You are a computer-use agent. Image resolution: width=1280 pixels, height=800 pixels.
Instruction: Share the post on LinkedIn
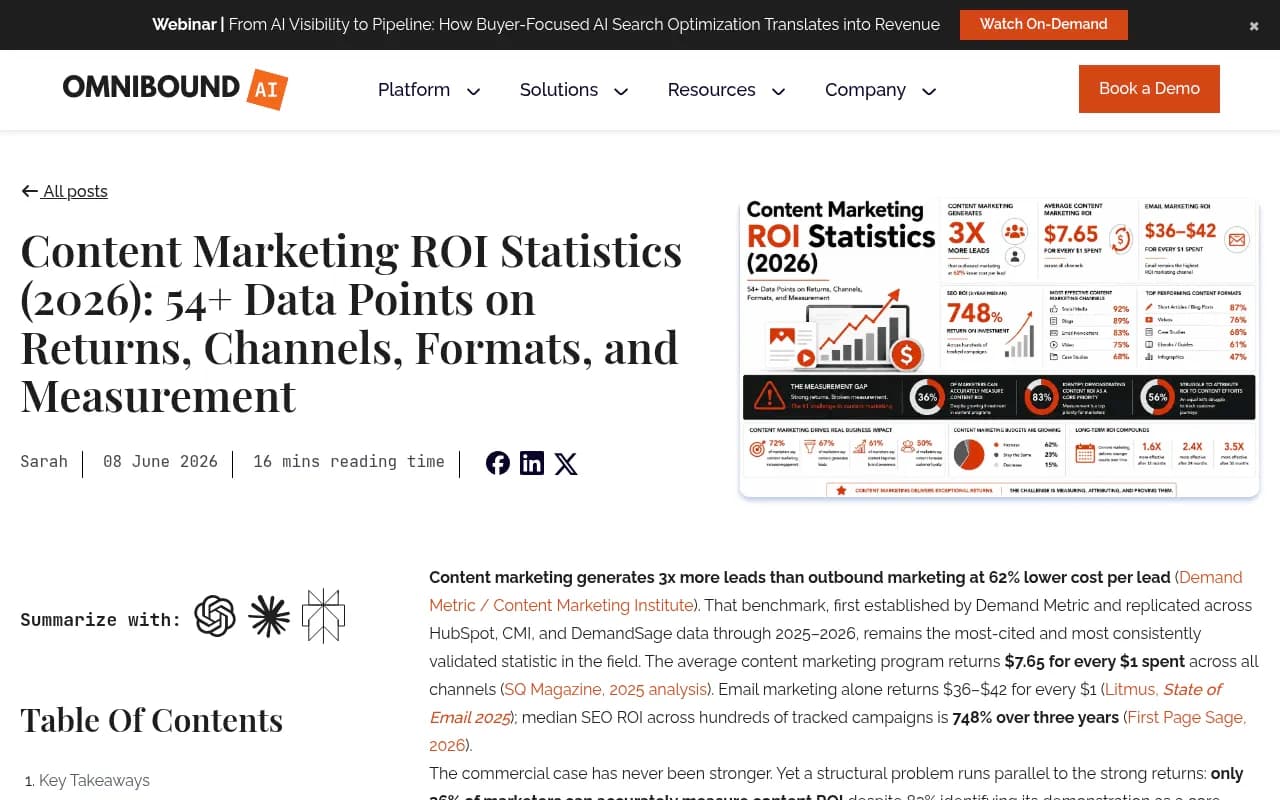coord(532,463)
